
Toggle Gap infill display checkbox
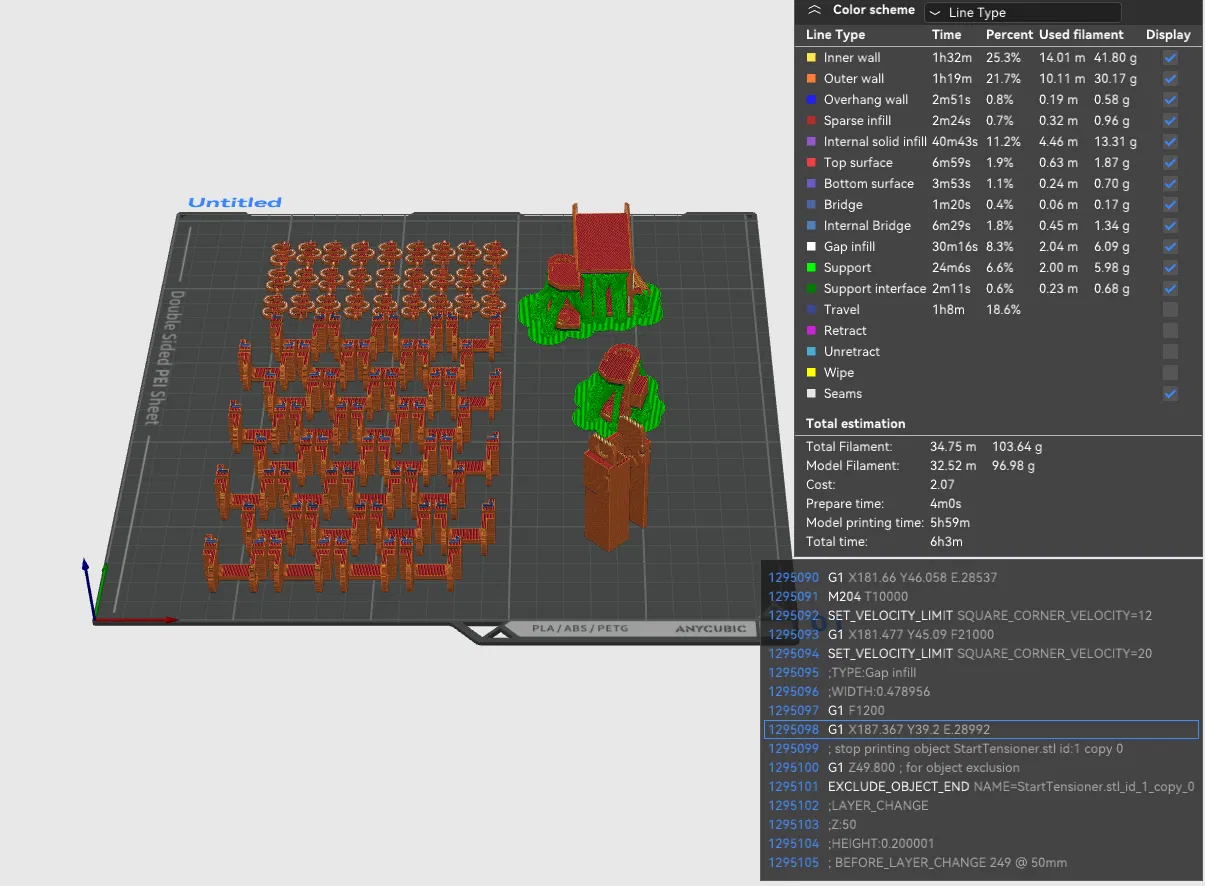tap(1170, 246)
